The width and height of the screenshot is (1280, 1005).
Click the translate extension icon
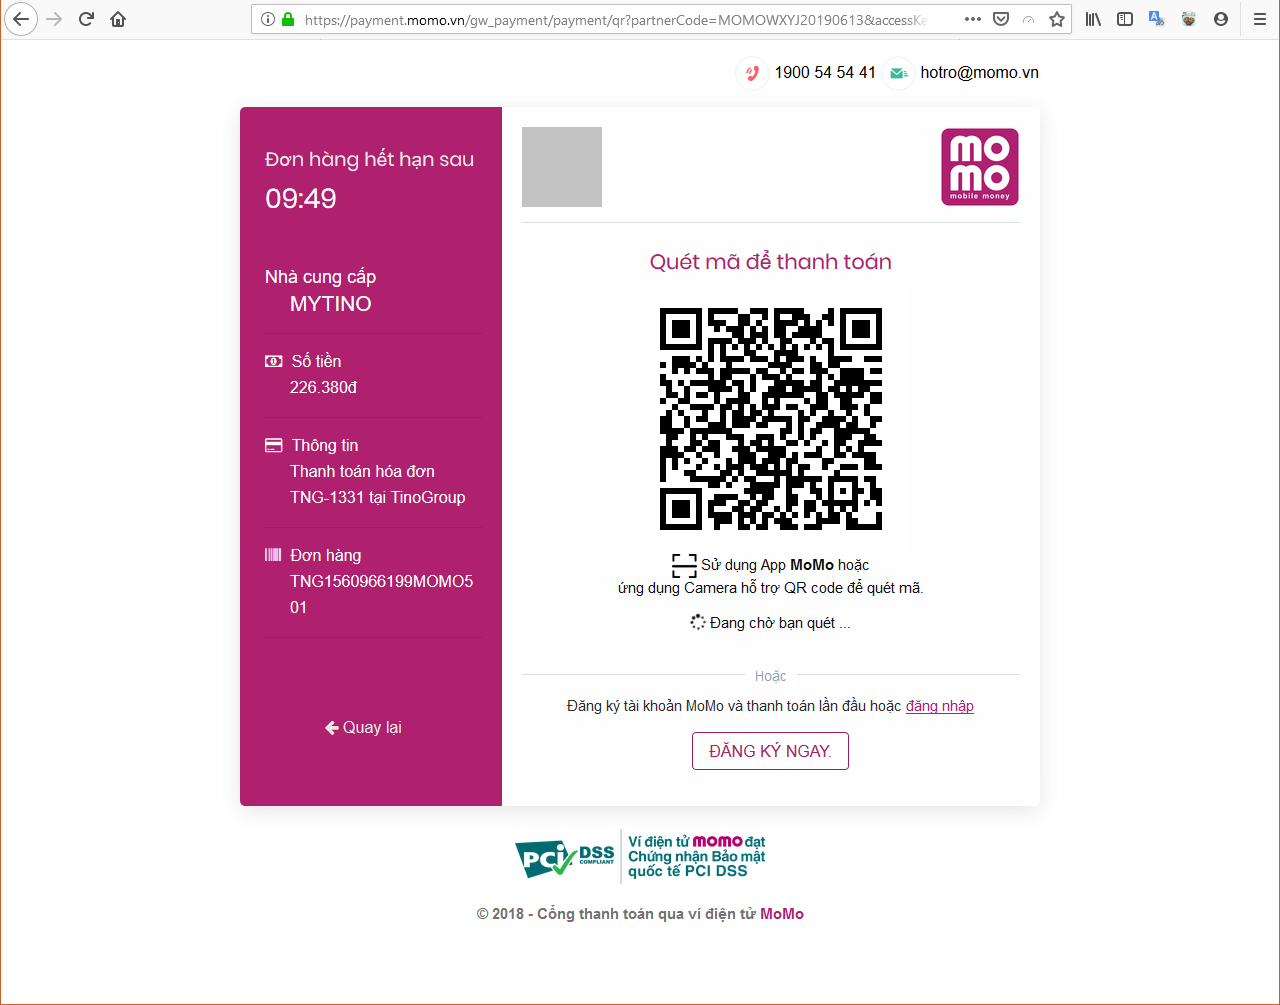click(x=1157, y=19)
